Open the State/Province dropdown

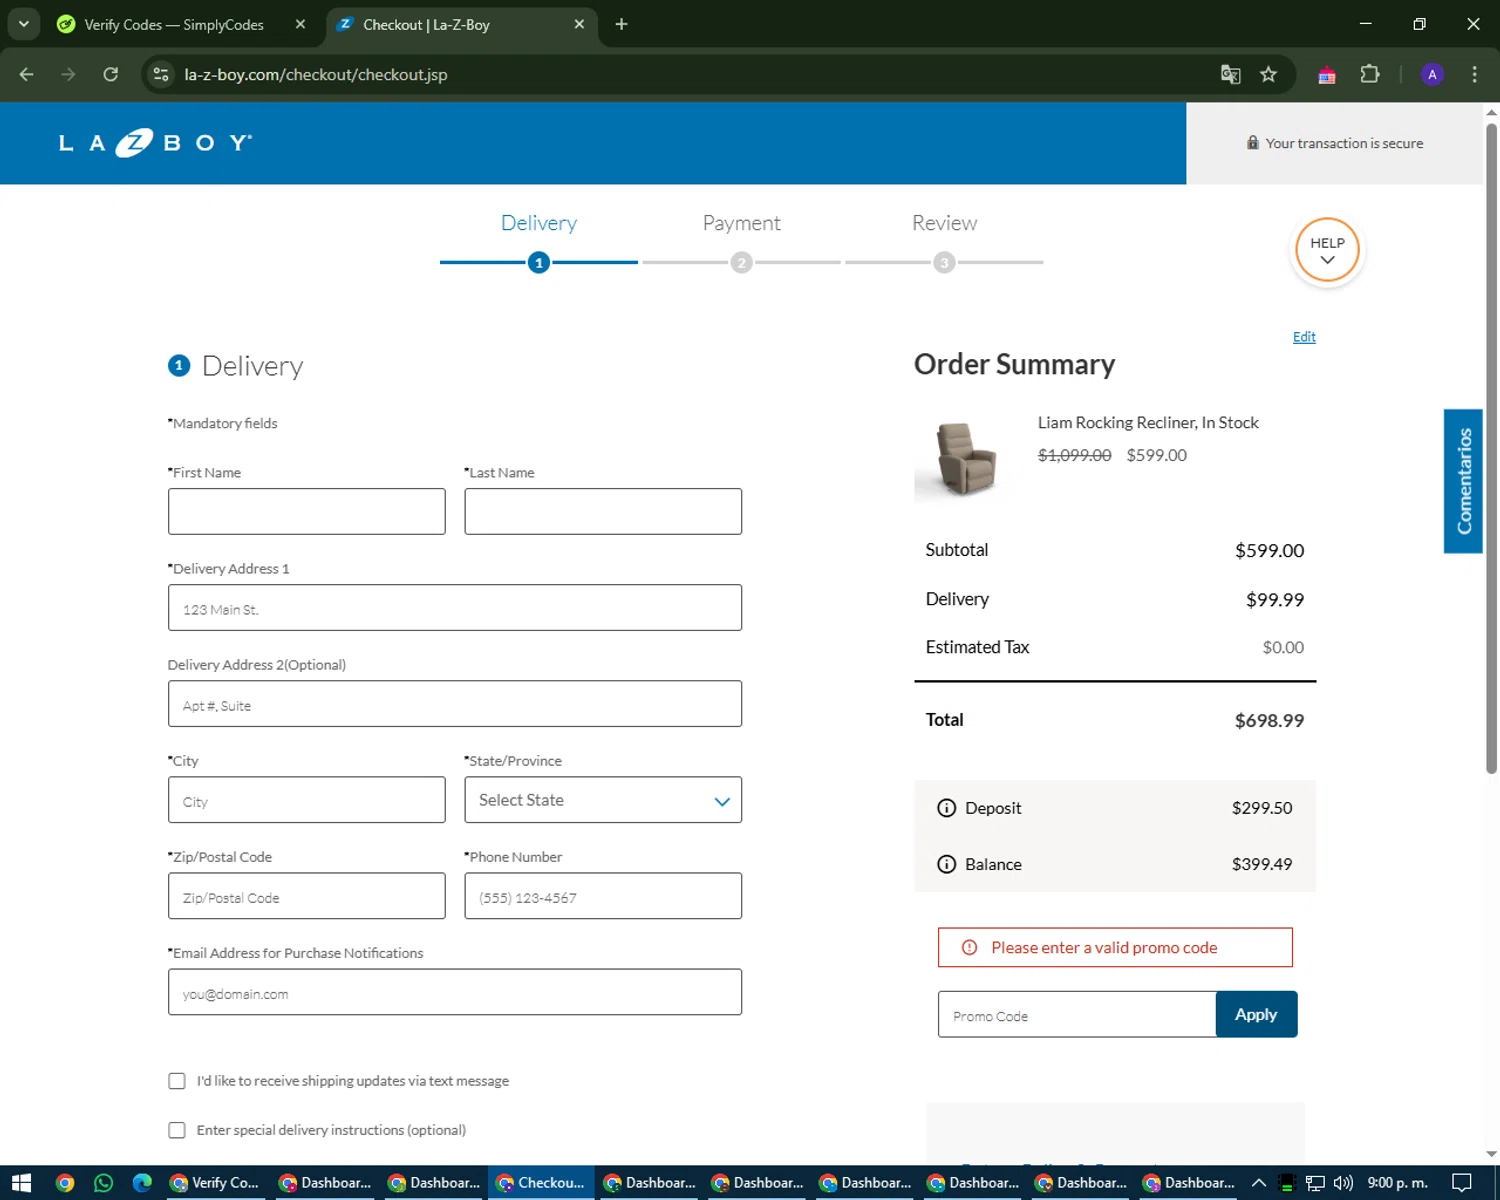[x=603, y=800]
